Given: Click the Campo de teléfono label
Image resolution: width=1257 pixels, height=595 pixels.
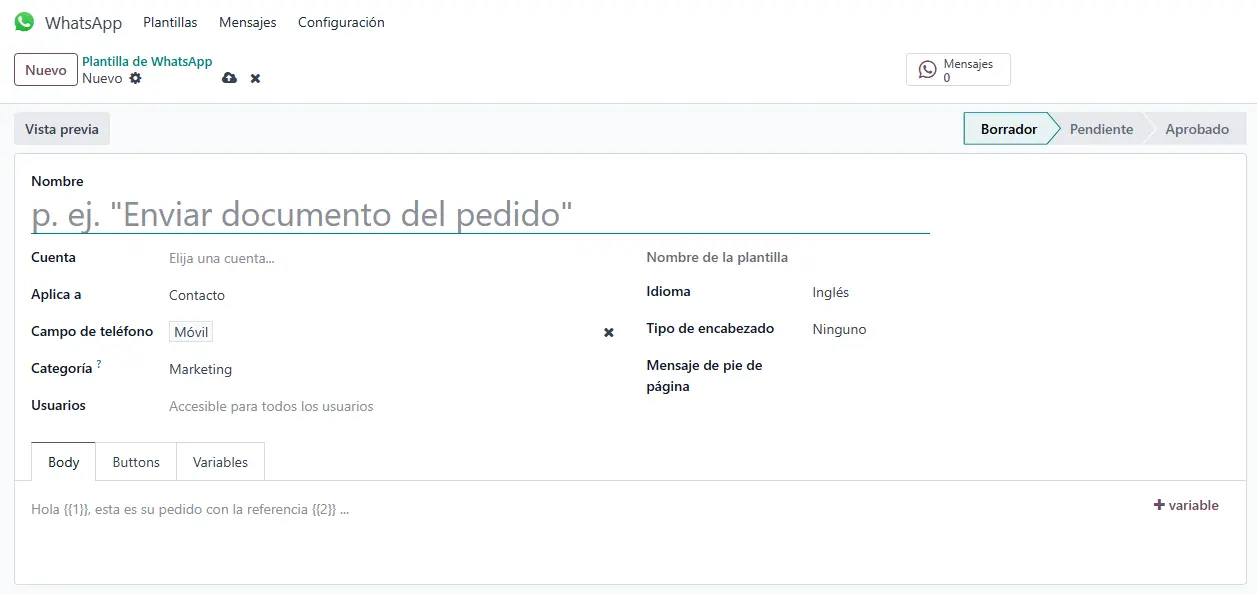Looking at the screenshot, I should pyautogui.click(x=92, y=331).
